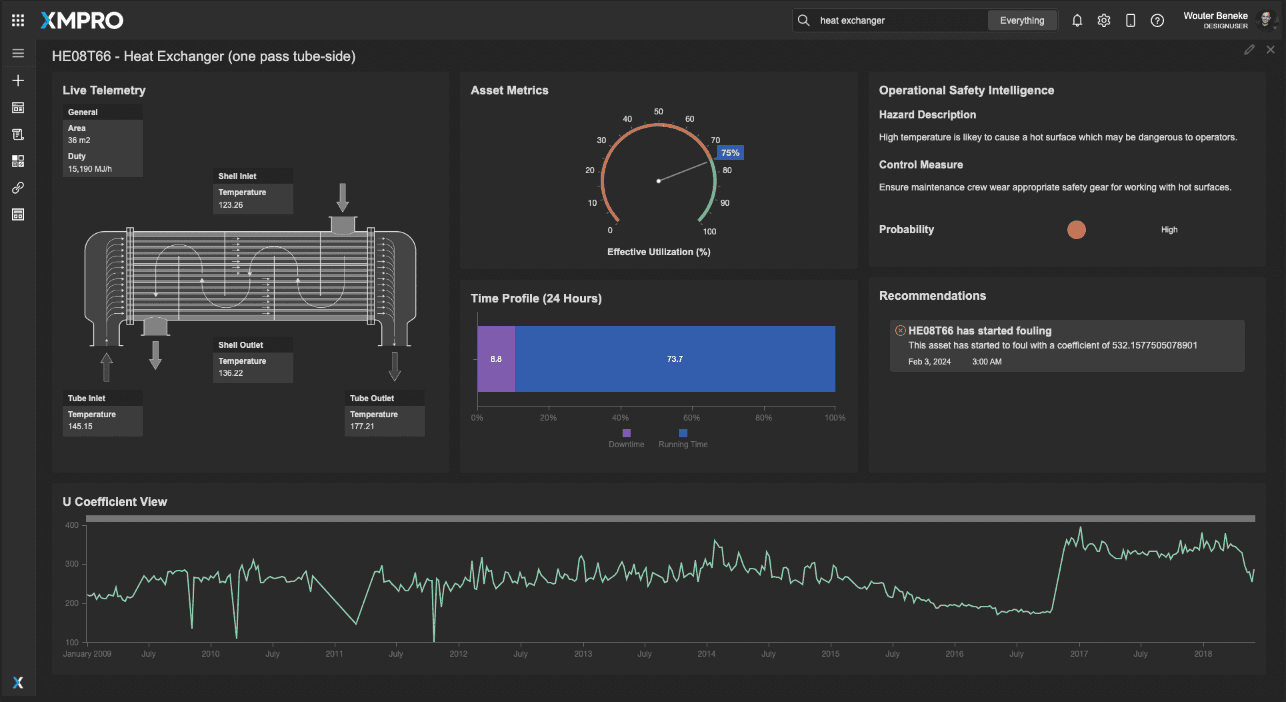Toggle the Downtime legend series
The height and width of the screenshot is (702, 1286).
tap(627, 438)
